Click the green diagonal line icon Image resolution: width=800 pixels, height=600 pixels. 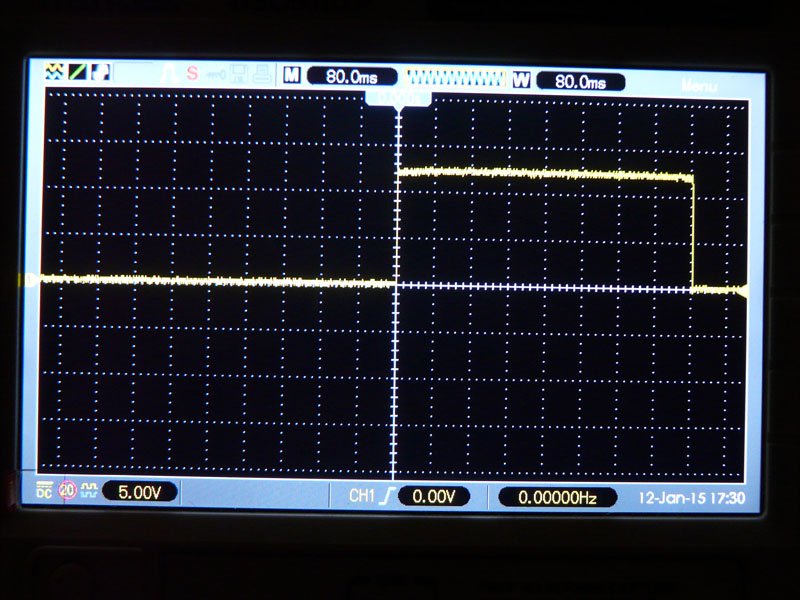click(x=77, y=73)
